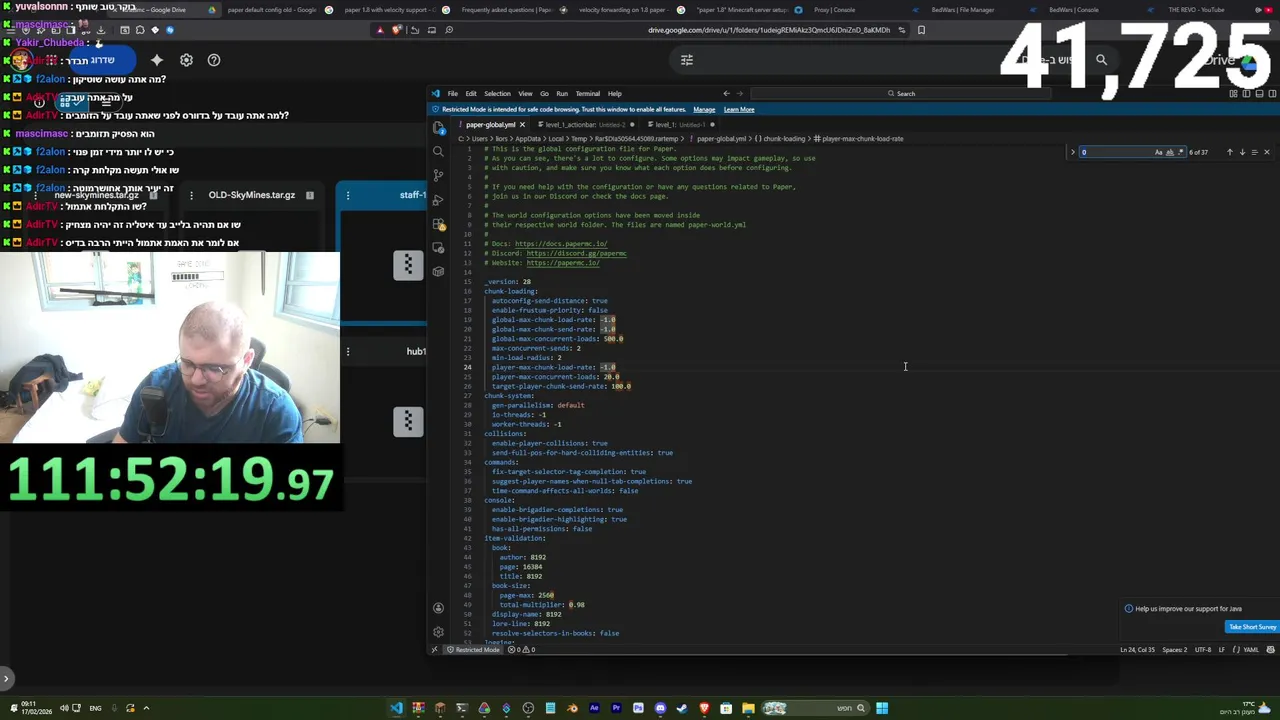
Task: Open the Explorer view in VS Code
Action: 438,127
